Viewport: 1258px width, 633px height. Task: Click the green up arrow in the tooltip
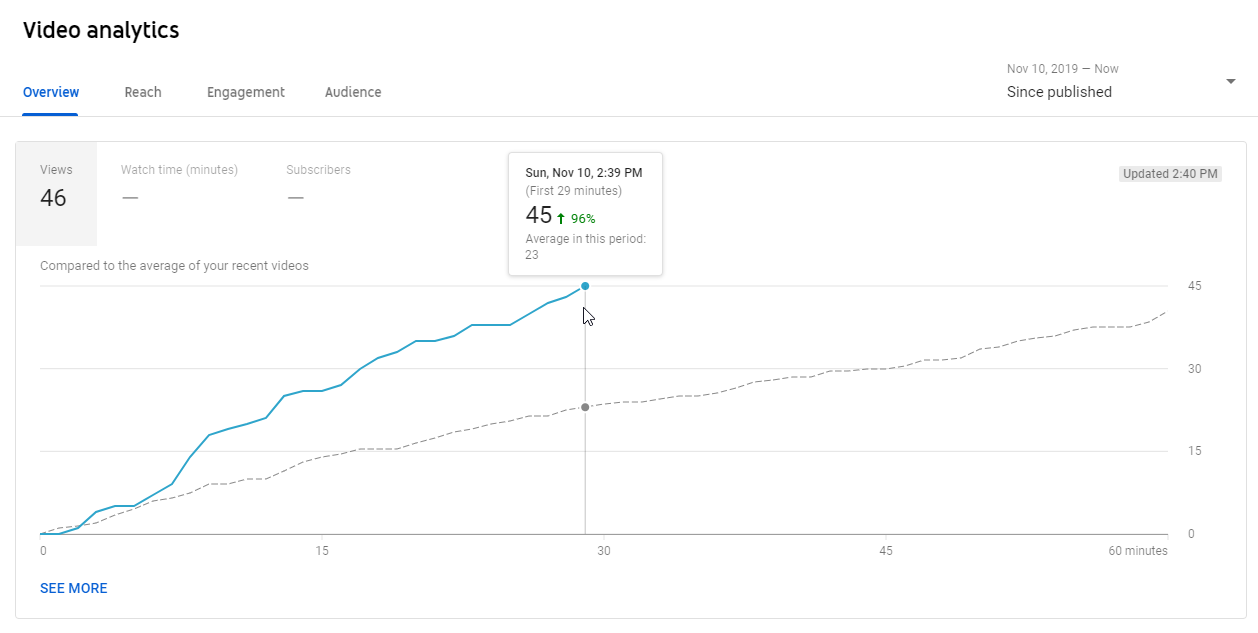pos(561,218)
